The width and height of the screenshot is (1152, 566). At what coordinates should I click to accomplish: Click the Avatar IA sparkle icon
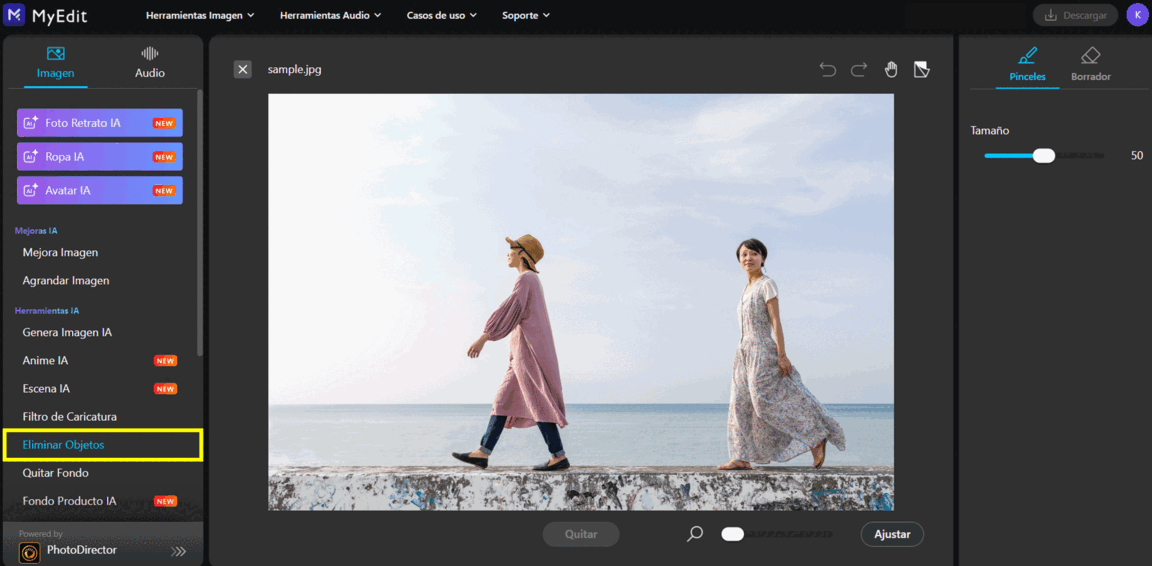pyautogui.click(x=31, y=190)
